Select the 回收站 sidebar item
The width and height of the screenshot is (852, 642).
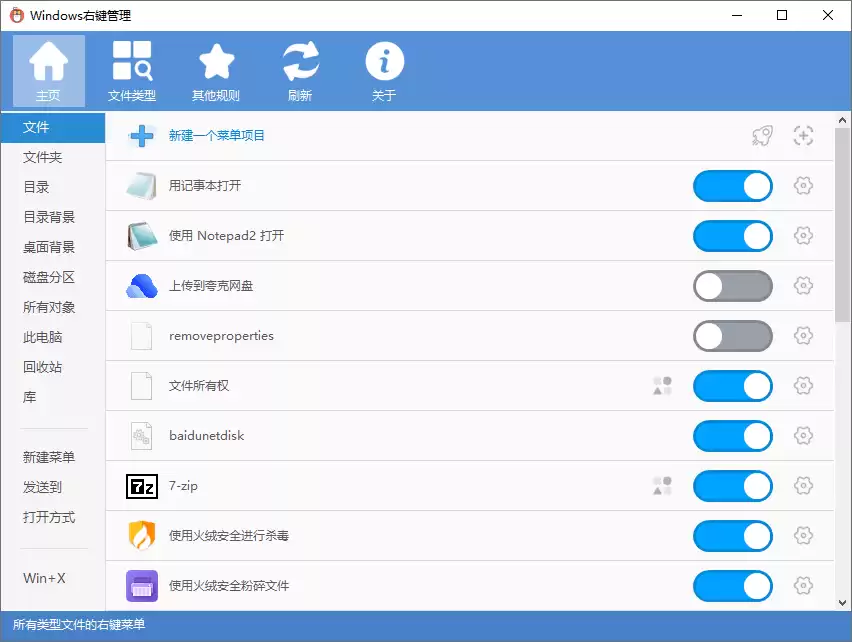[43, 367]
